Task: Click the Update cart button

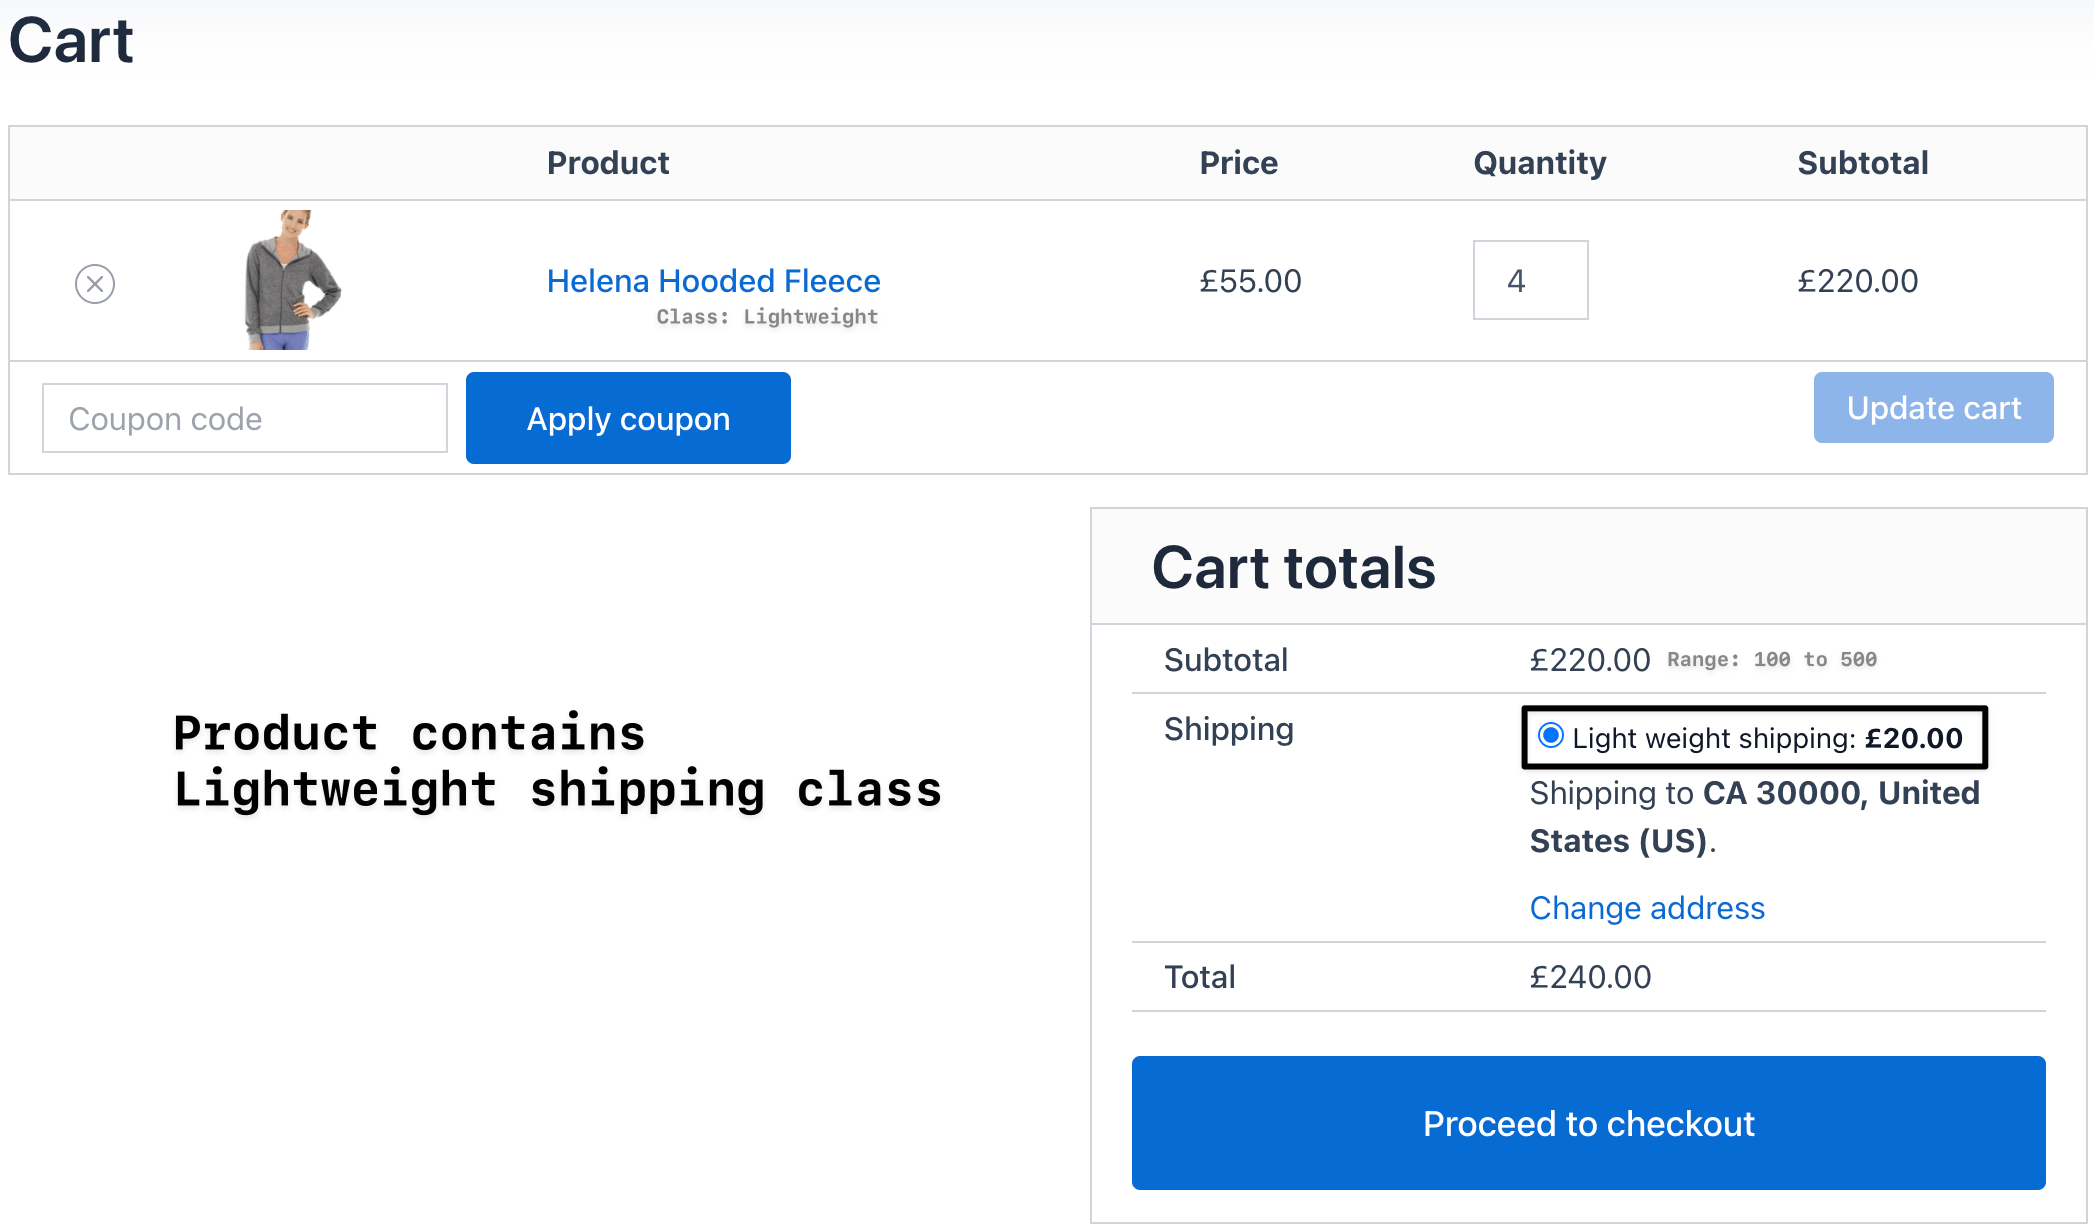Action: click(x=1933, y=408)
